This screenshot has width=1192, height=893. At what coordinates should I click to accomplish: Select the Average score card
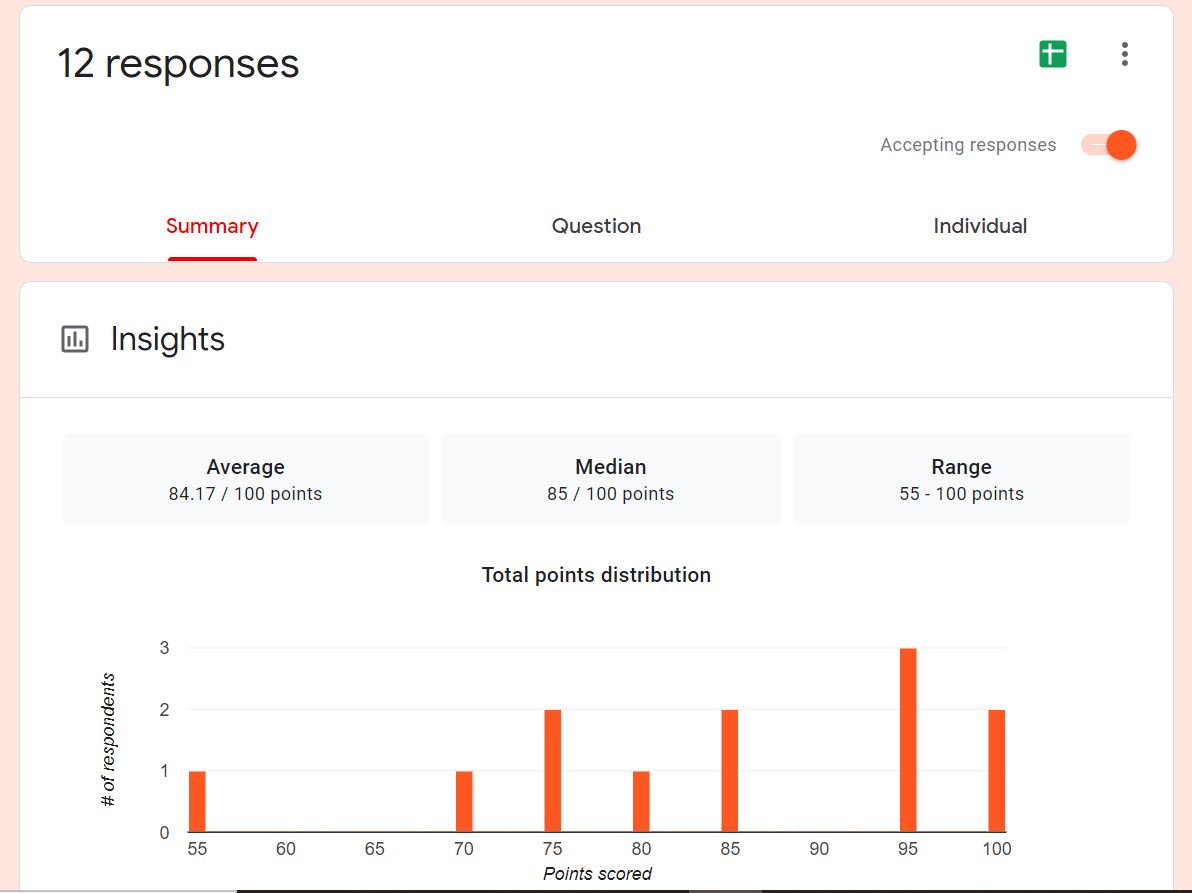tap(245, 479)
